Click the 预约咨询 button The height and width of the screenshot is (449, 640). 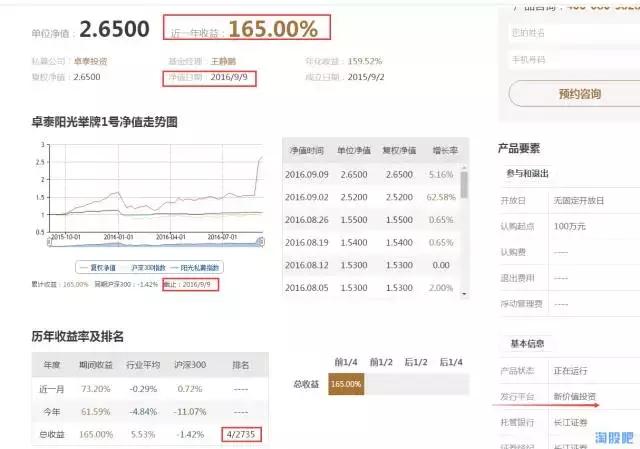tap(579, 94)
